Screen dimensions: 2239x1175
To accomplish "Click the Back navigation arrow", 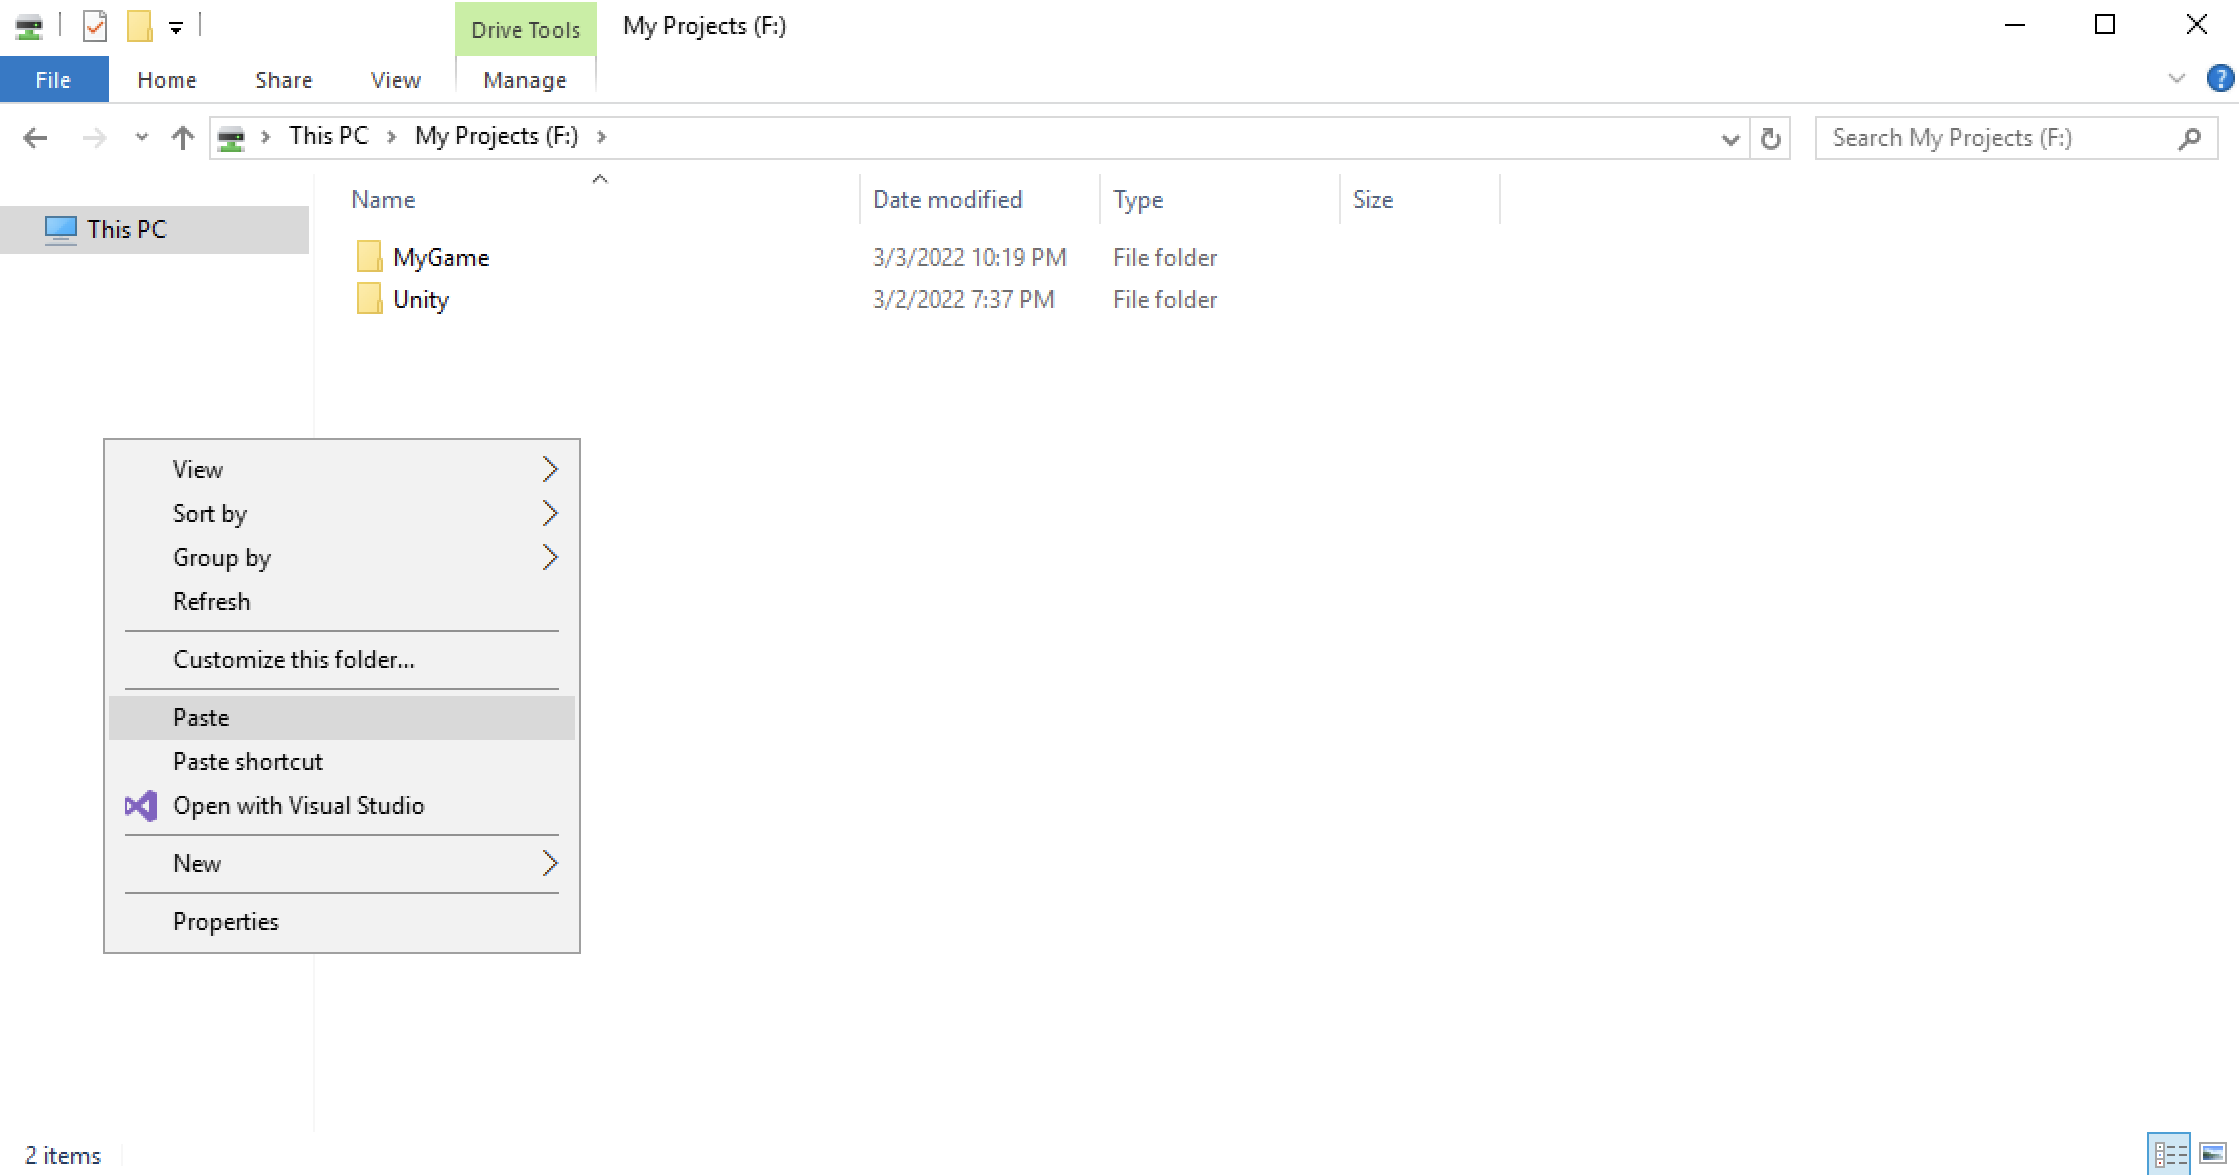I will [35, 138].
